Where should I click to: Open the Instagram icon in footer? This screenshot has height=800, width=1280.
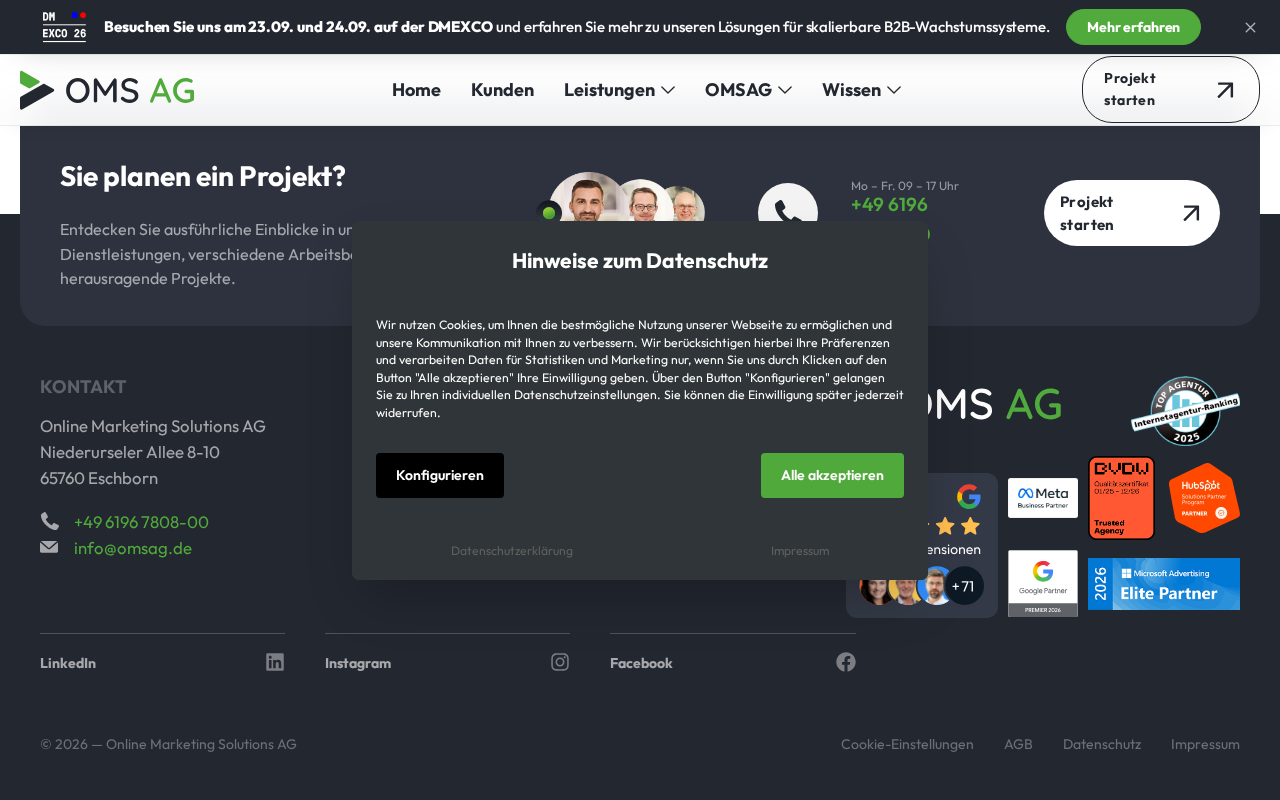[560, 662]
